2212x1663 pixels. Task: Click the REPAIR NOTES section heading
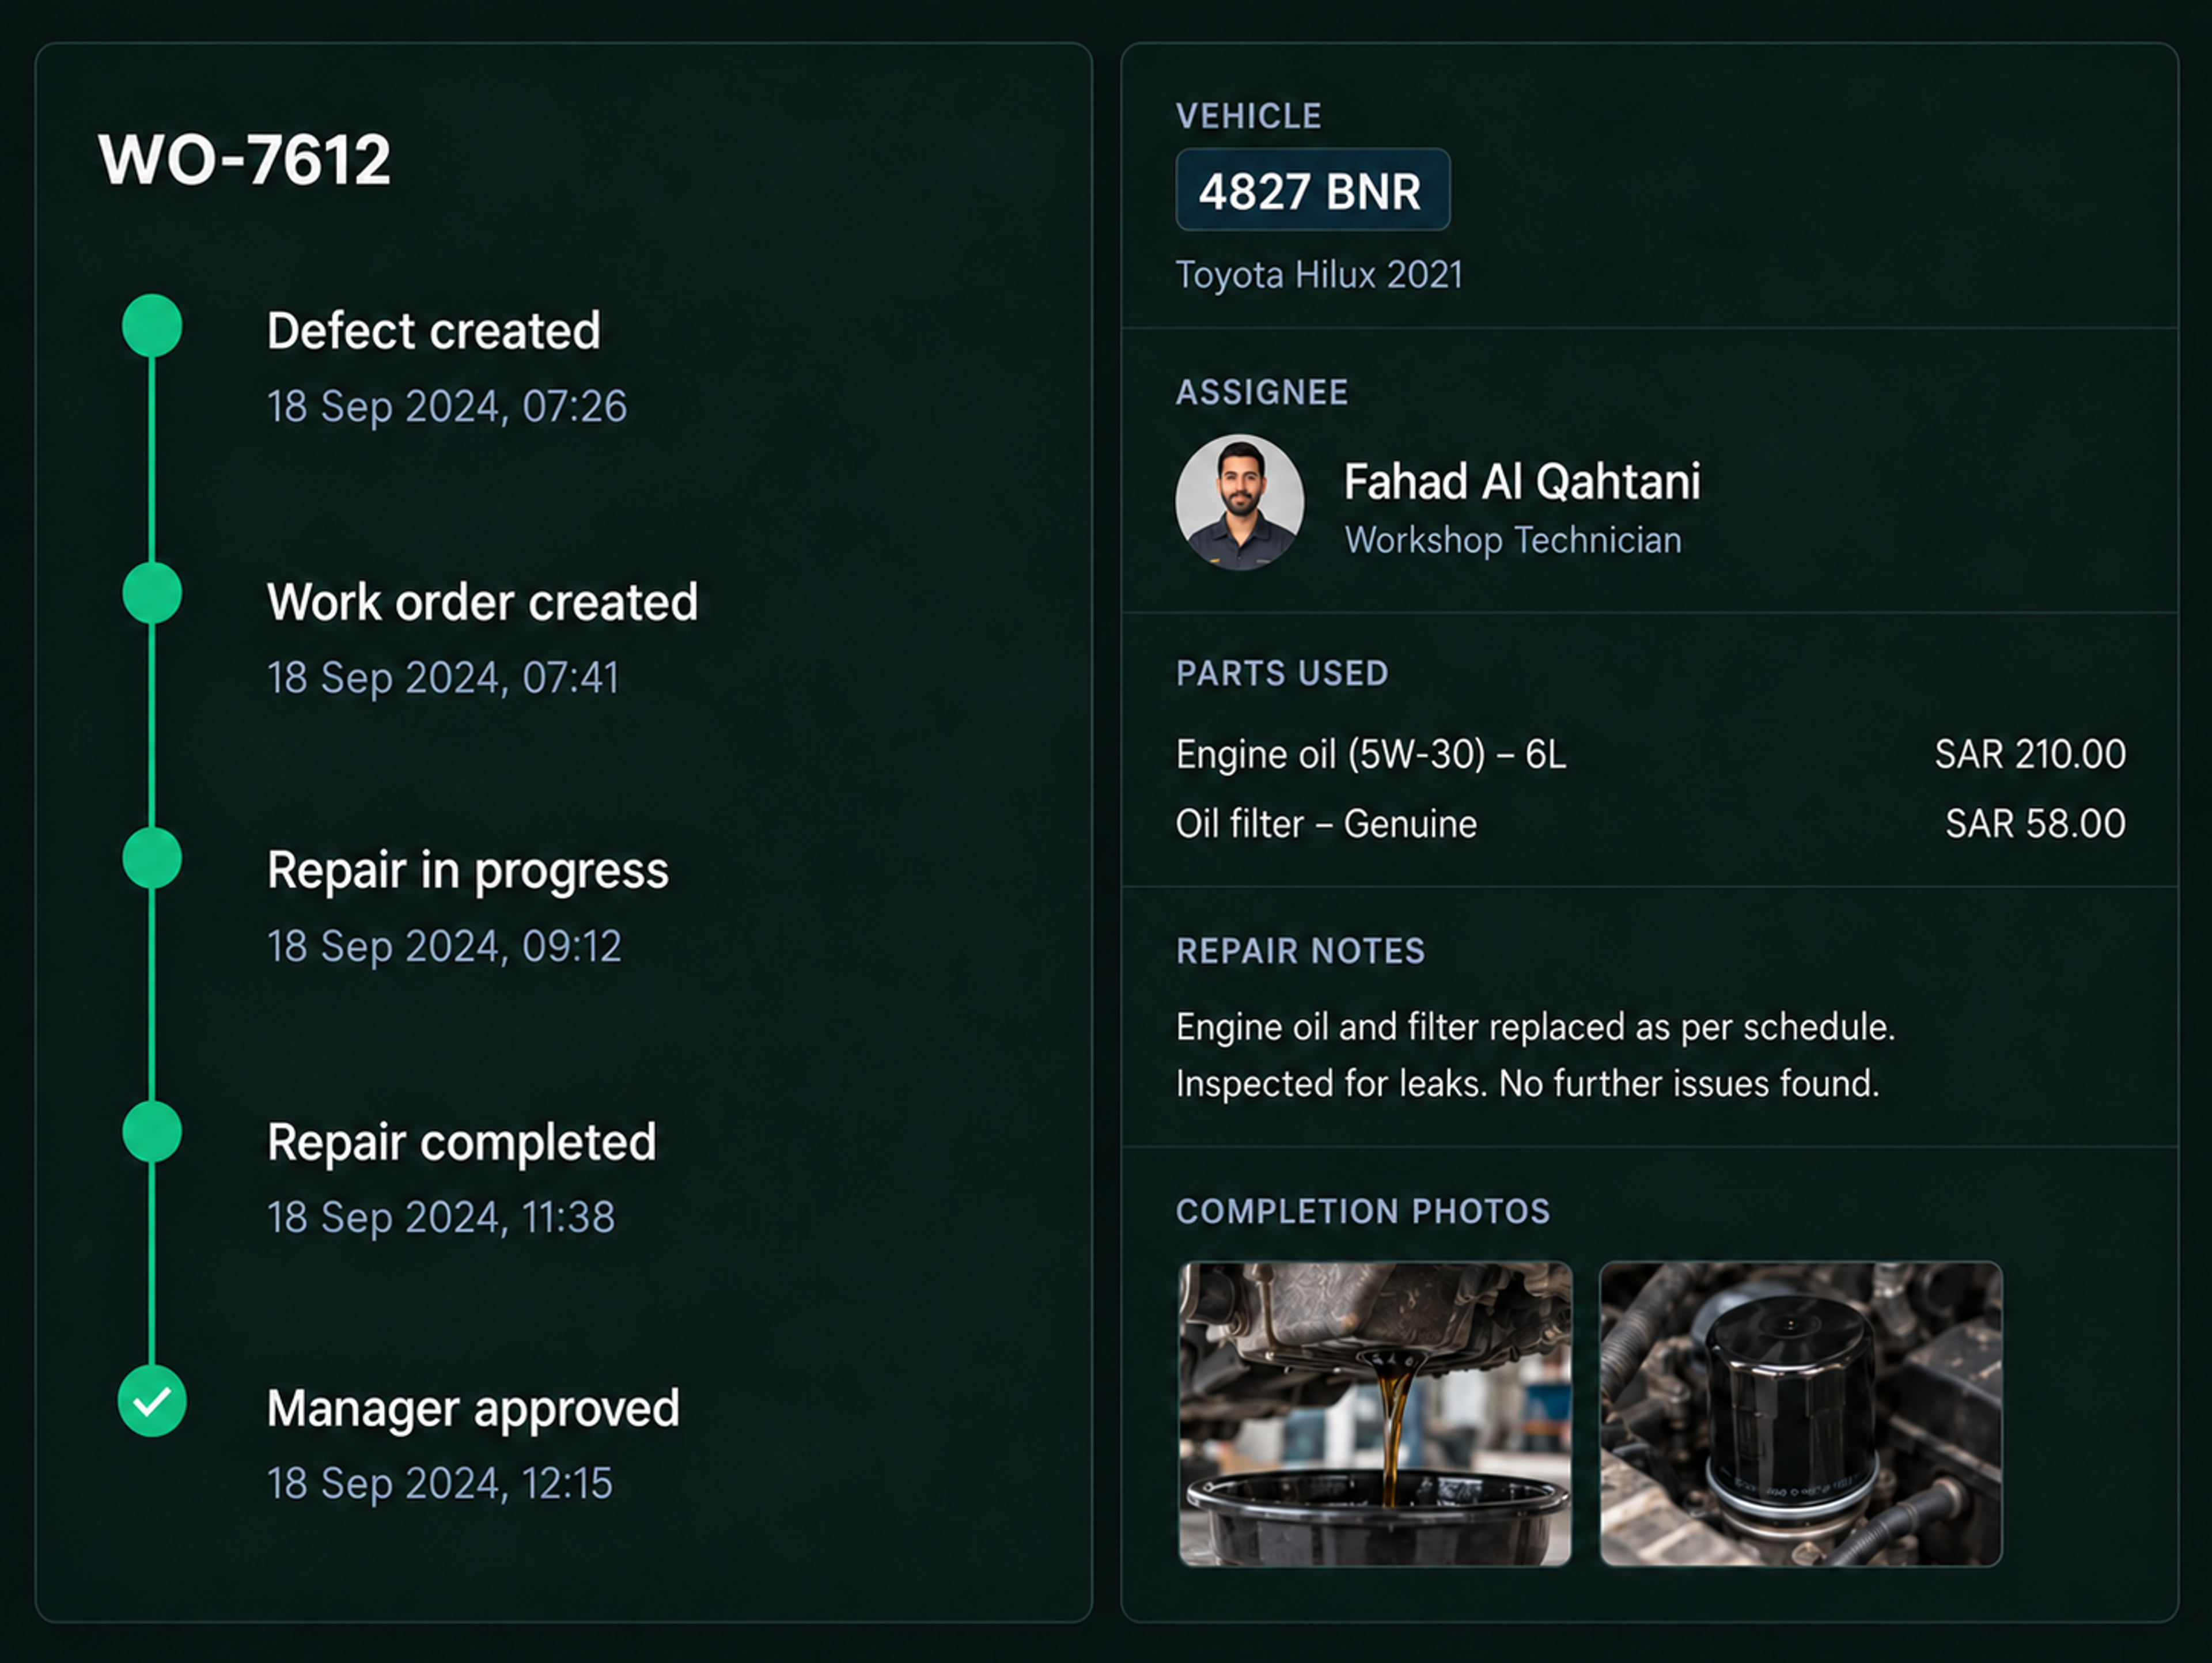1300,951
